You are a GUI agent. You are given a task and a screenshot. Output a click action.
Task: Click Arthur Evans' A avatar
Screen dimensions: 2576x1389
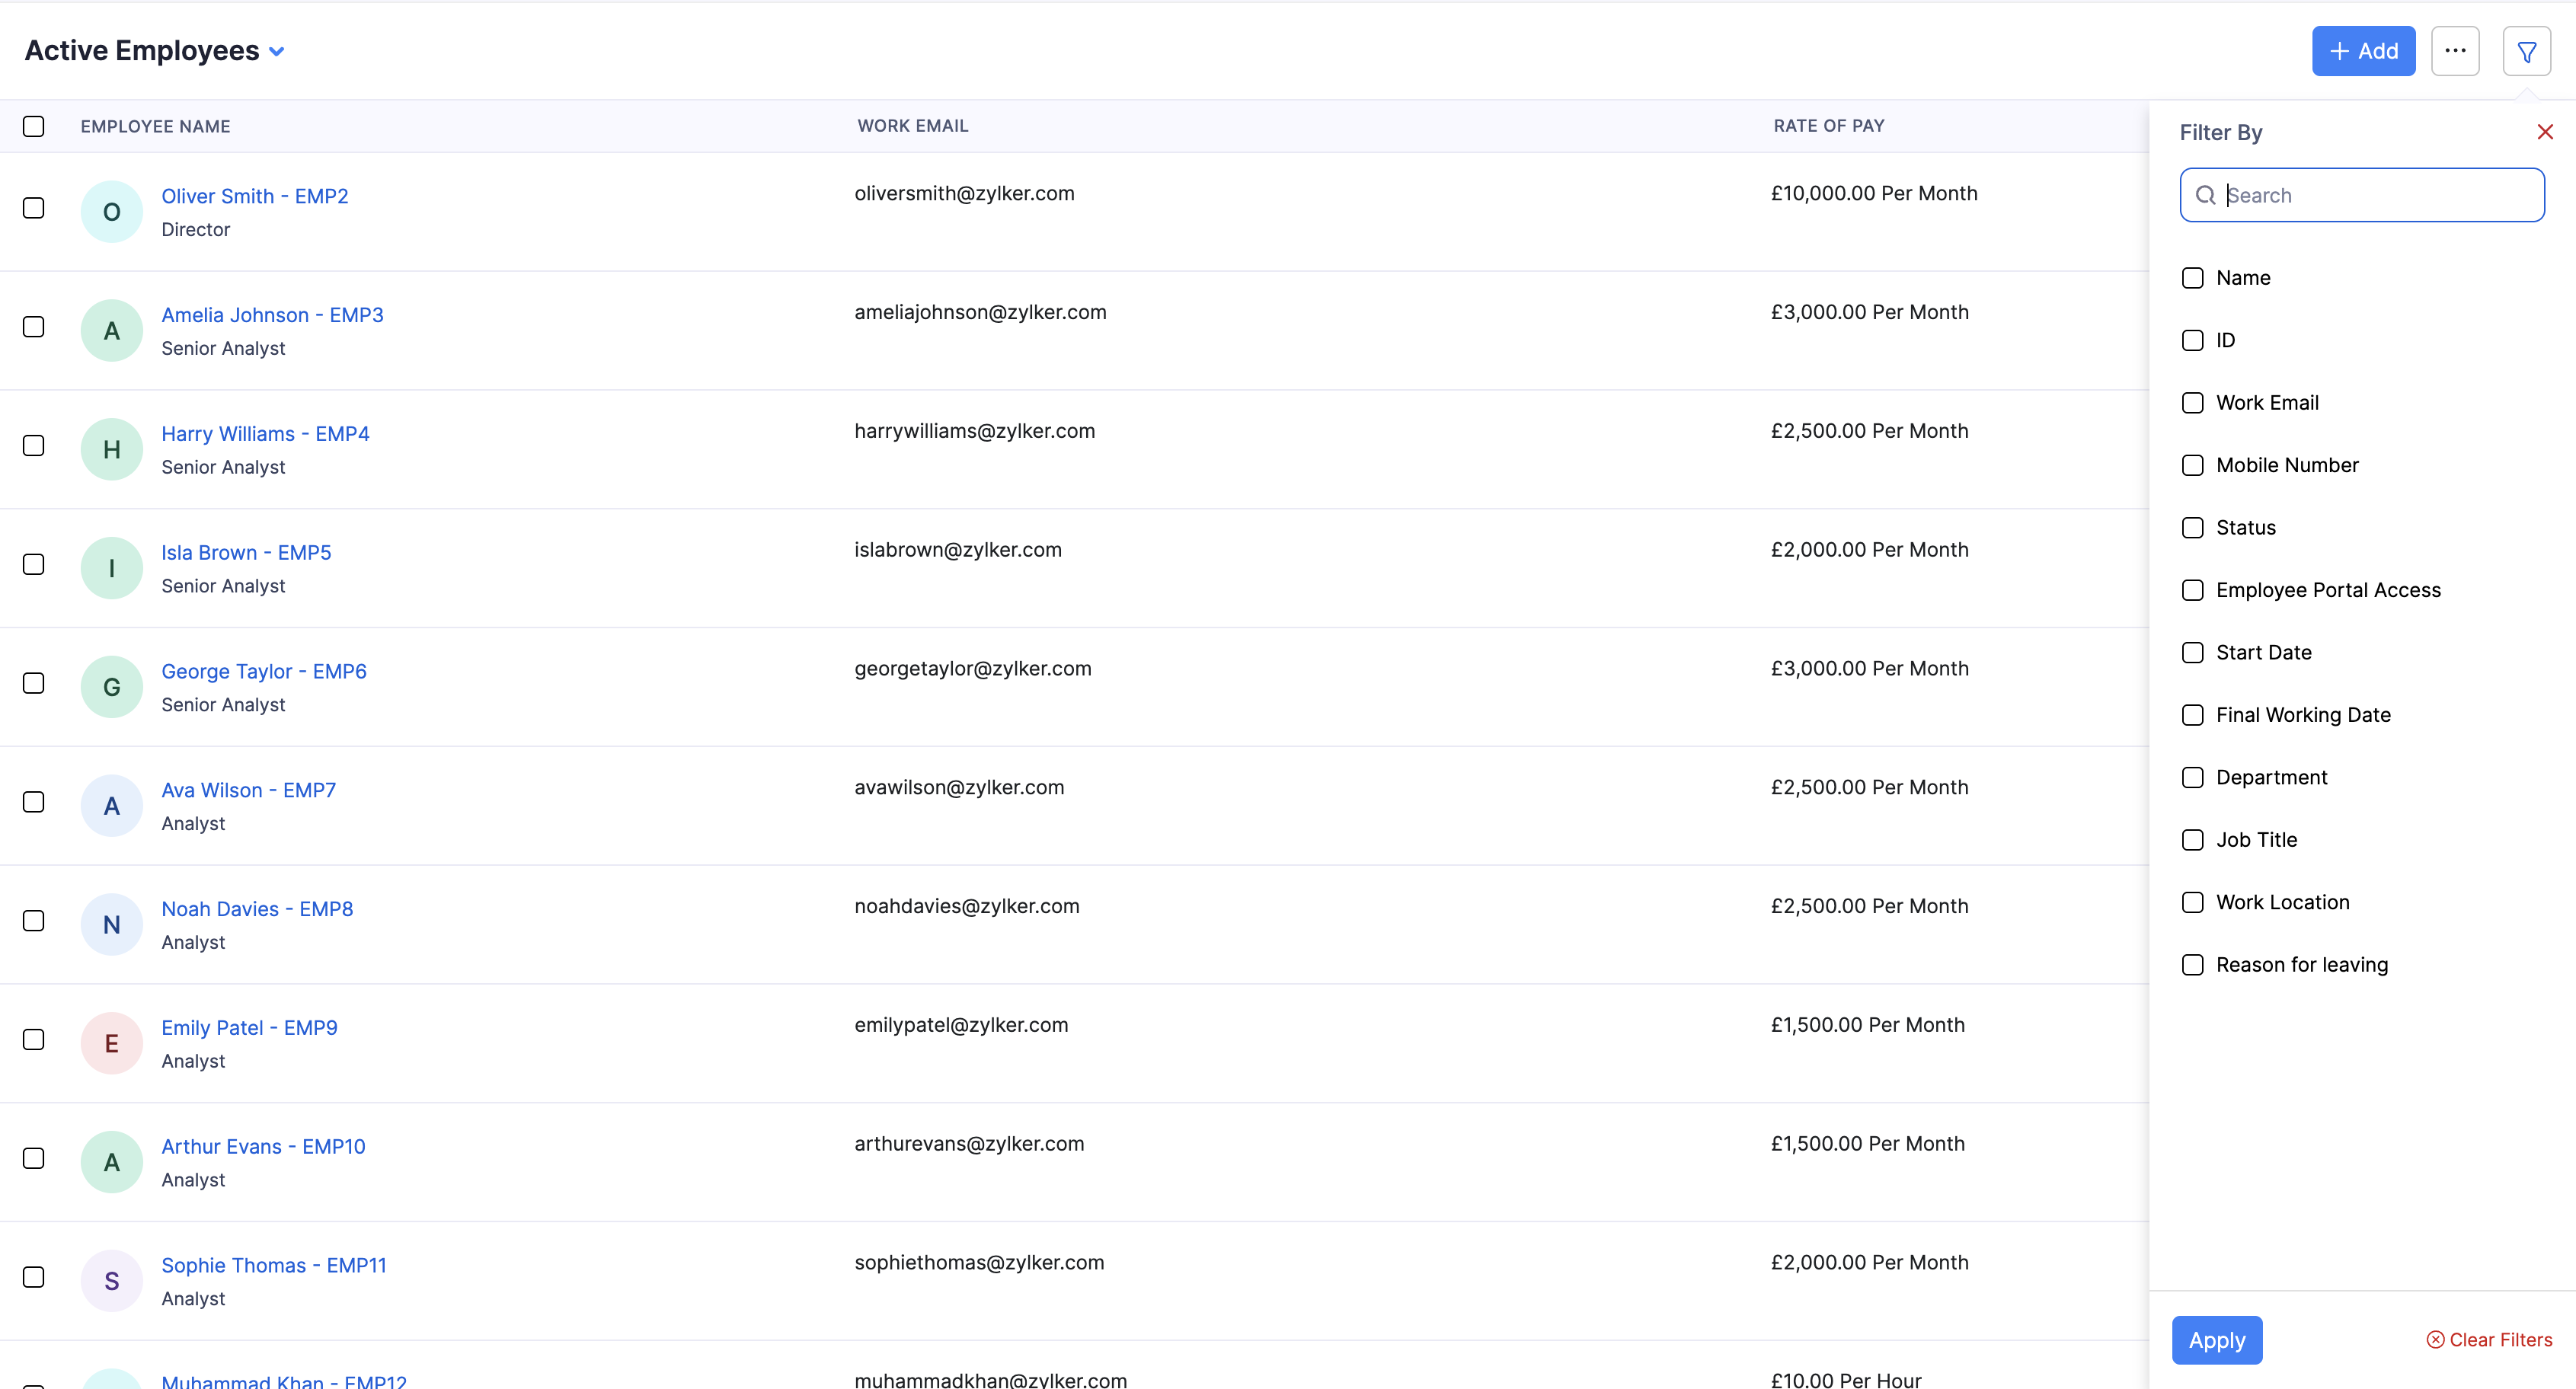click(x=112, y=1162)
